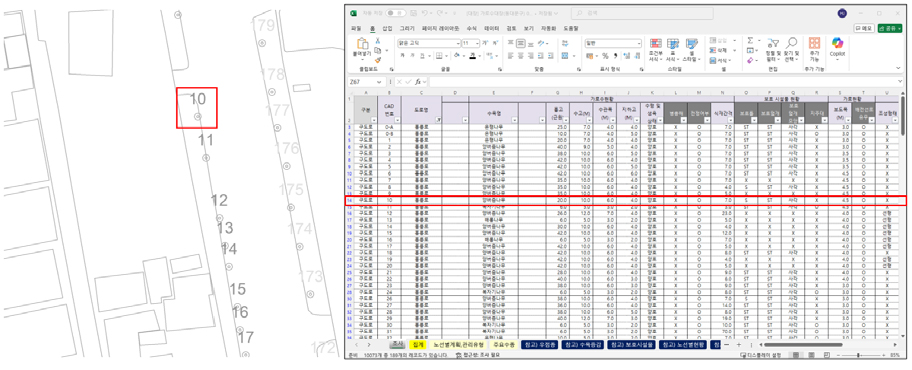Toggle the AutoSave (자동 저장) switch
The image size is (912, 370).
click(x=396, y=13)
